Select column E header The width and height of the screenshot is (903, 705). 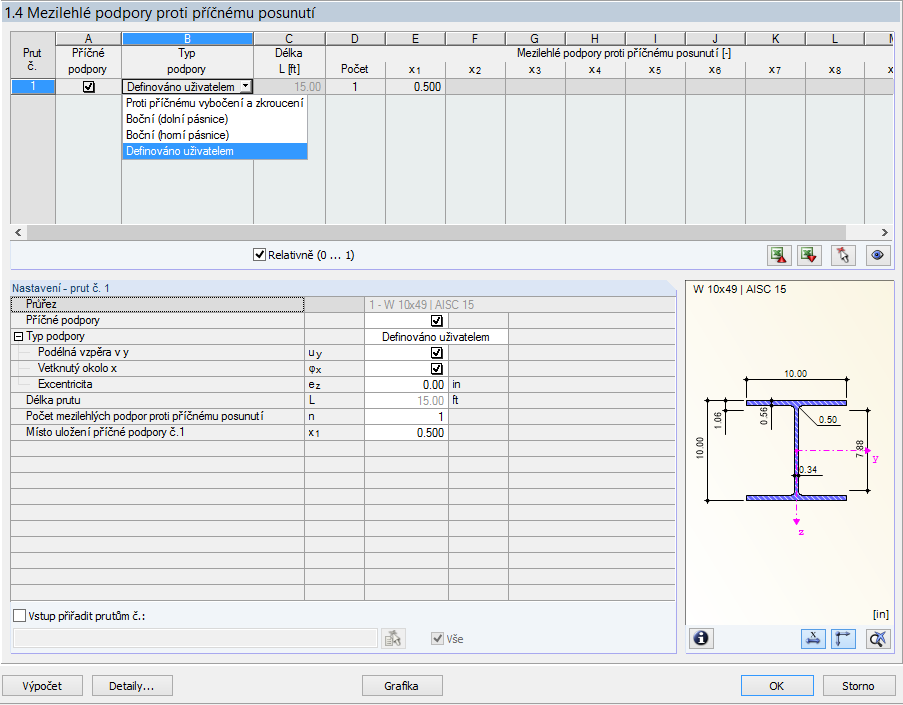point(415,39)
